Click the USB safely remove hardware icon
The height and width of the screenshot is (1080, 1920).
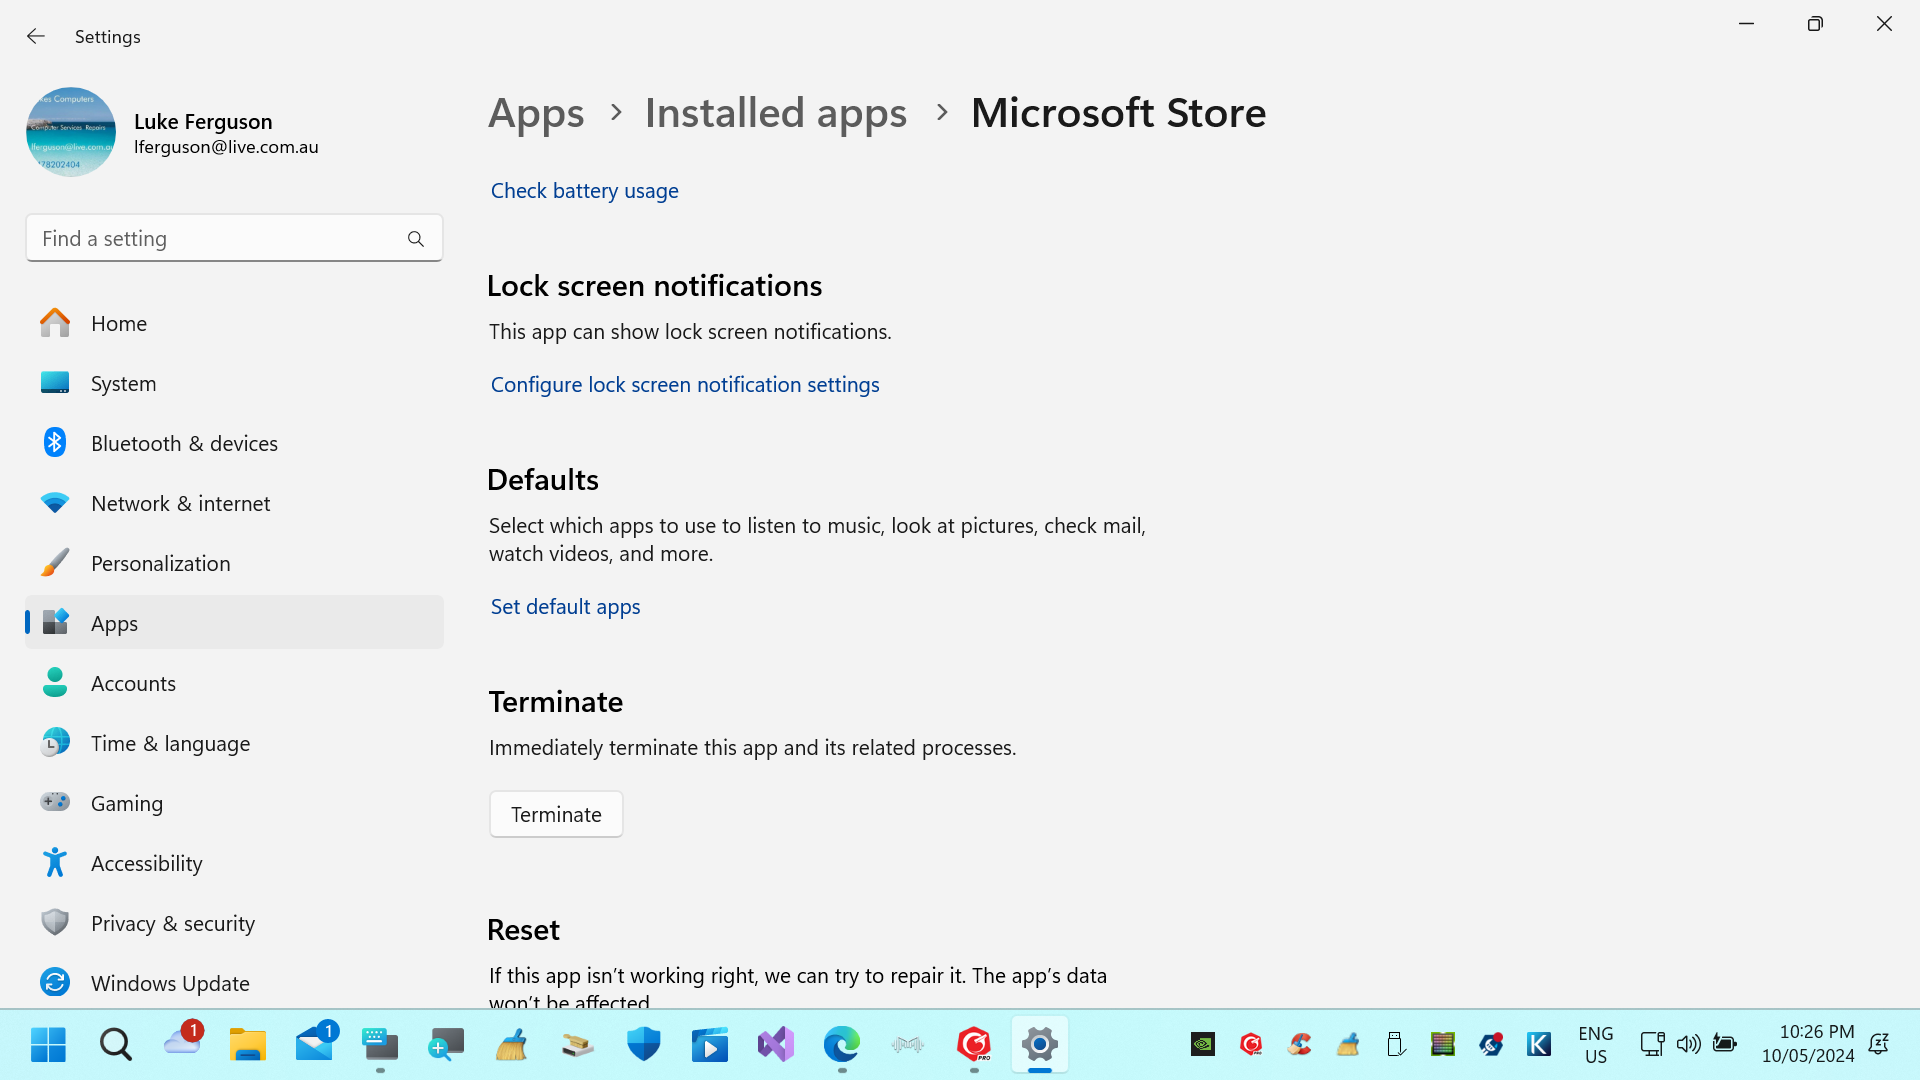[x=1395, y=1045]
